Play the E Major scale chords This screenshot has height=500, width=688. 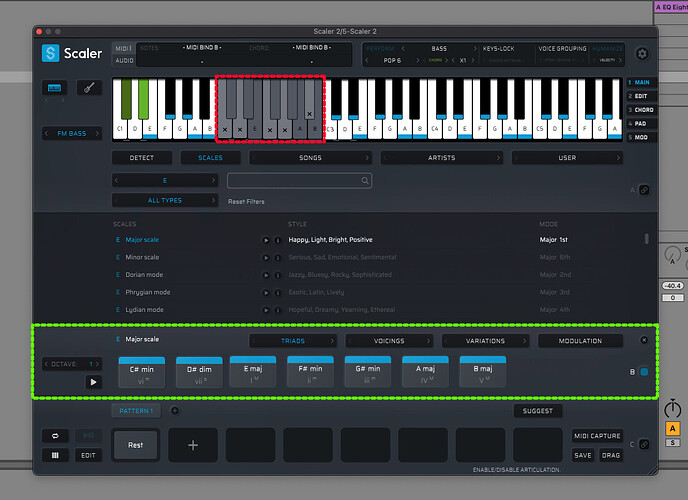(93, 382)
